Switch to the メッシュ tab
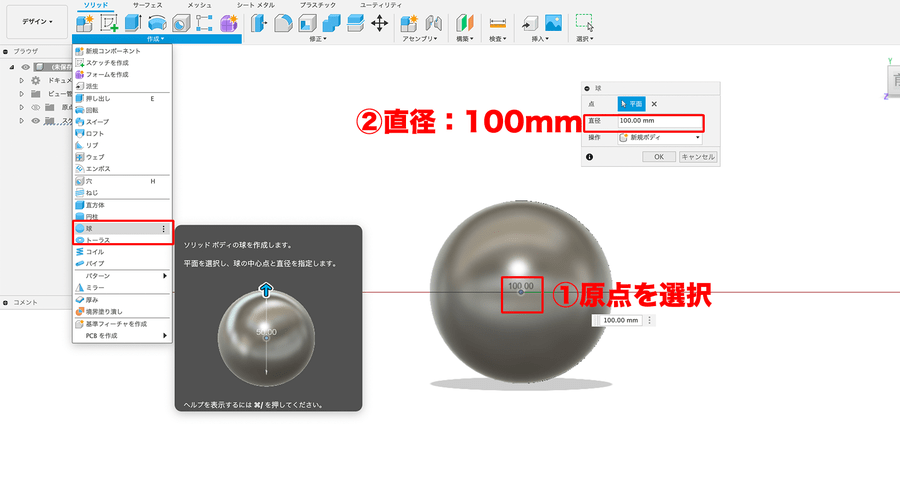 (199, 5)
